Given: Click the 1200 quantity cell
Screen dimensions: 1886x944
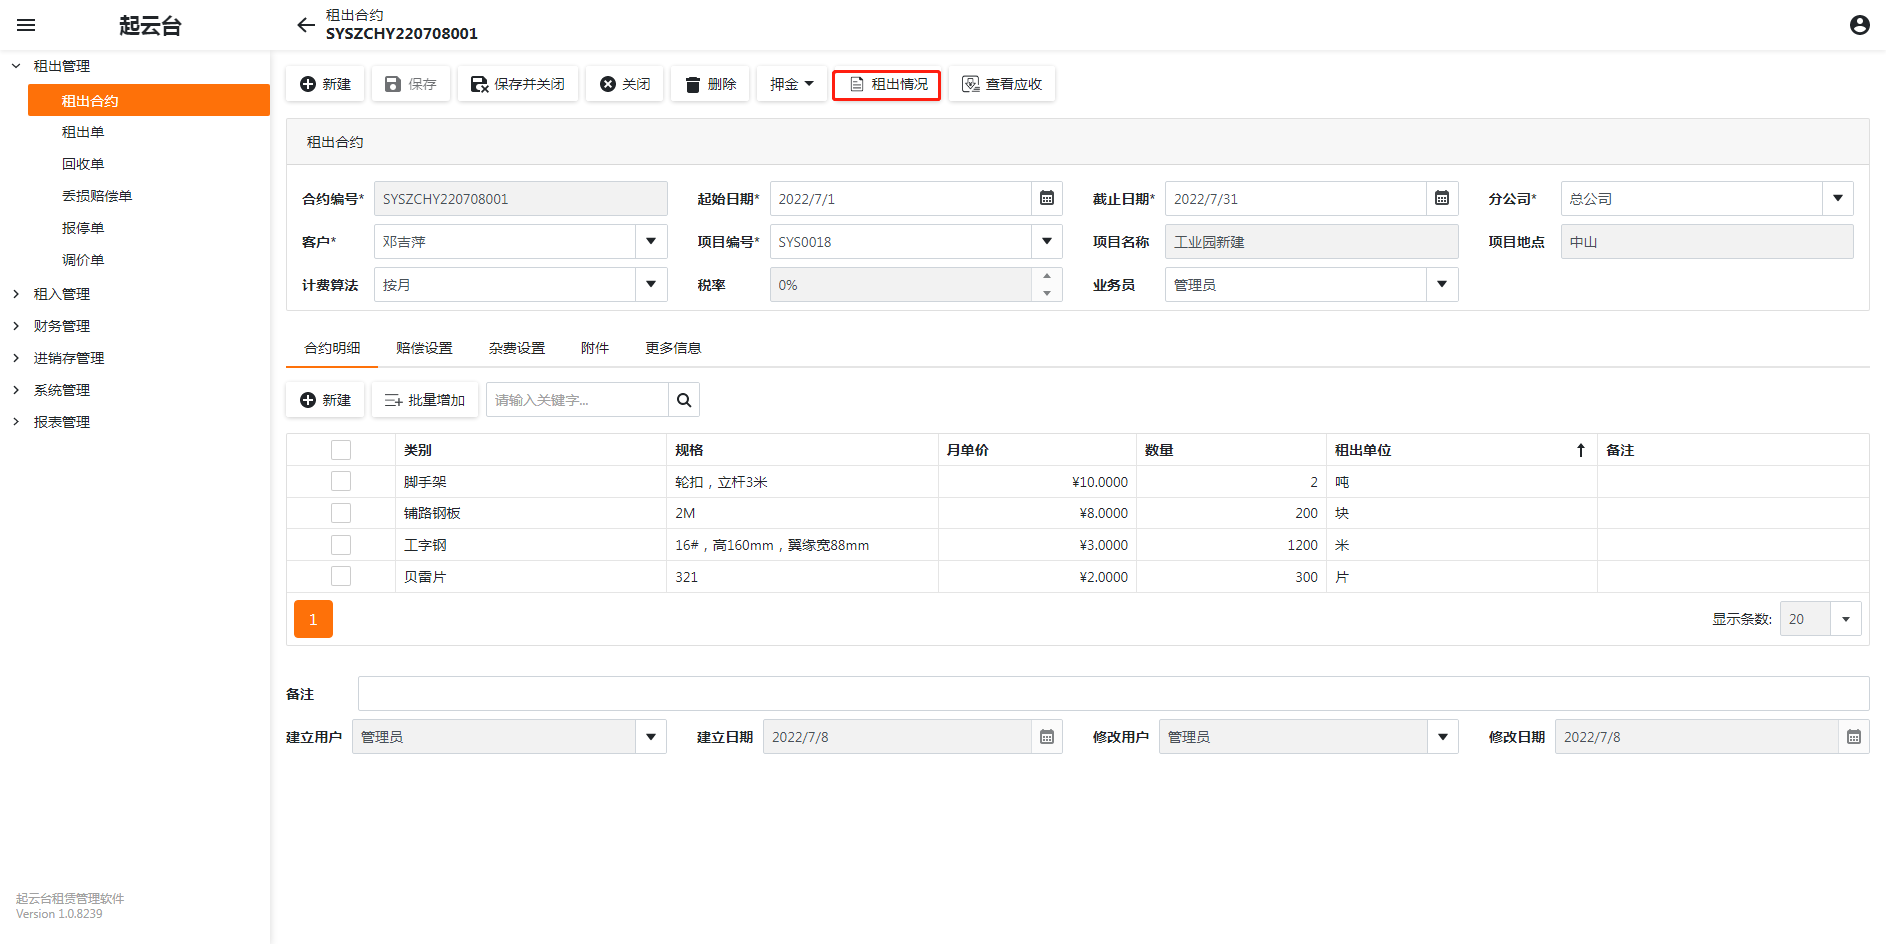Looking at the screenshot, I should click(1231, 545).
